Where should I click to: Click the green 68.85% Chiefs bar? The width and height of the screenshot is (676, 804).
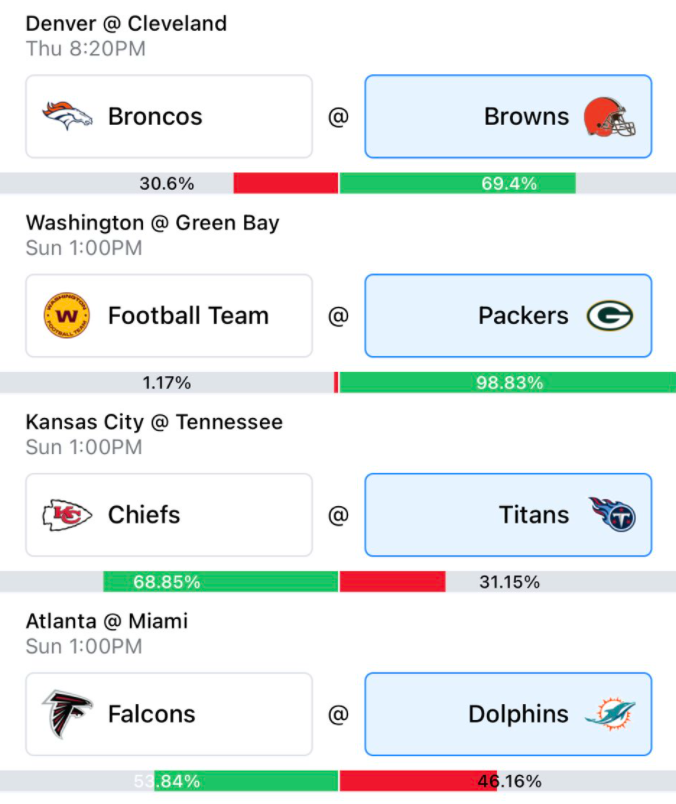[x=221, y=581]
